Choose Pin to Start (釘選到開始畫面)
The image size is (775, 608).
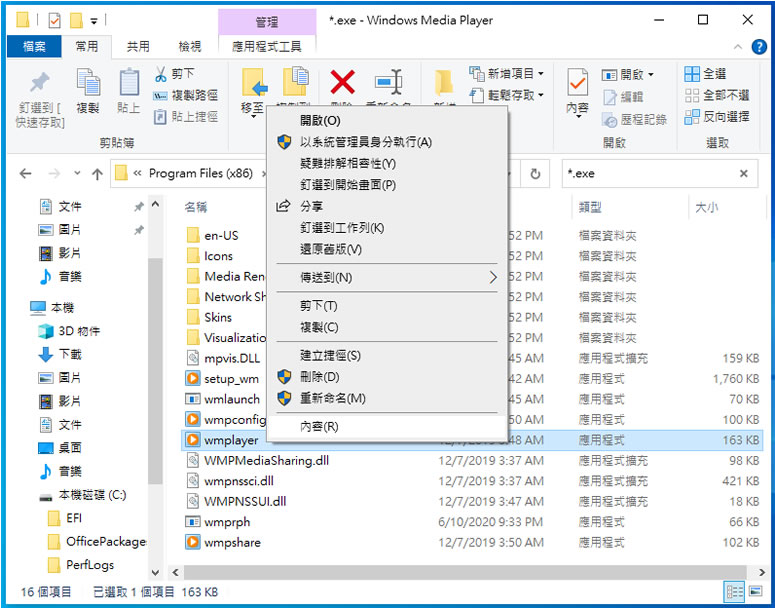[386, 185]
